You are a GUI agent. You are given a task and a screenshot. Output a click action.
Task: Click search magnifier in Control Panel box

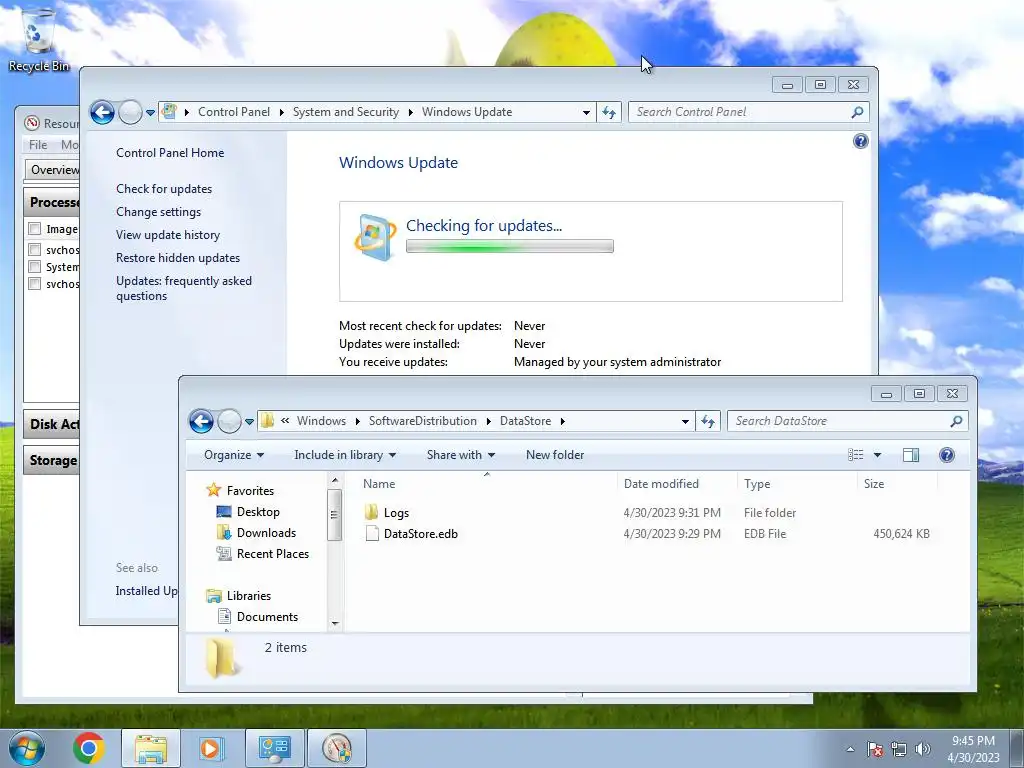[x=857, y=112]
